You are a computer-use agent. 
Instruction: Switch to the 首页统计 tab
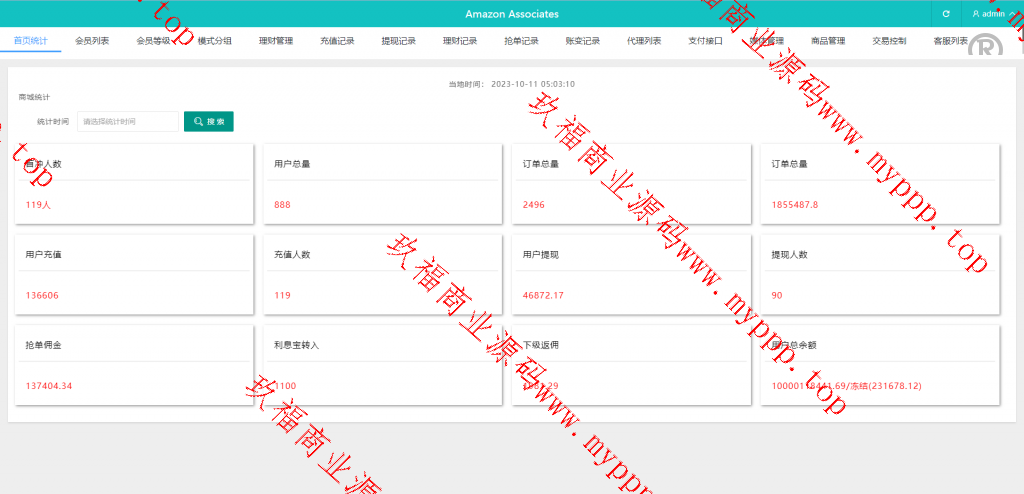(30, 41)
